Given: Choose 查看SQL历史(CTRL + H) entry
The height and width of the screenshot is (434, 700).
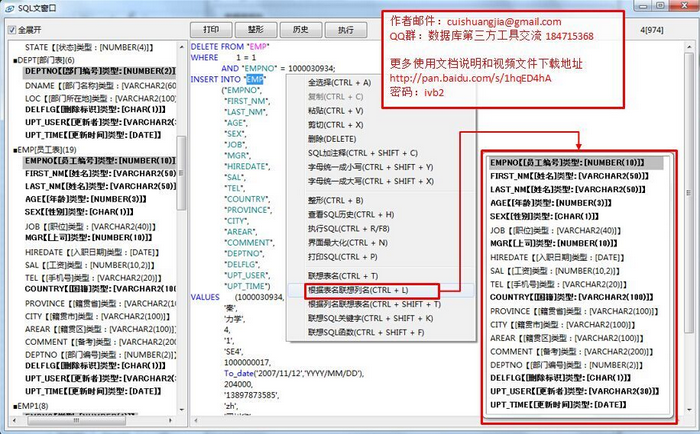Looking at the screenshot, I should point(351,215).
